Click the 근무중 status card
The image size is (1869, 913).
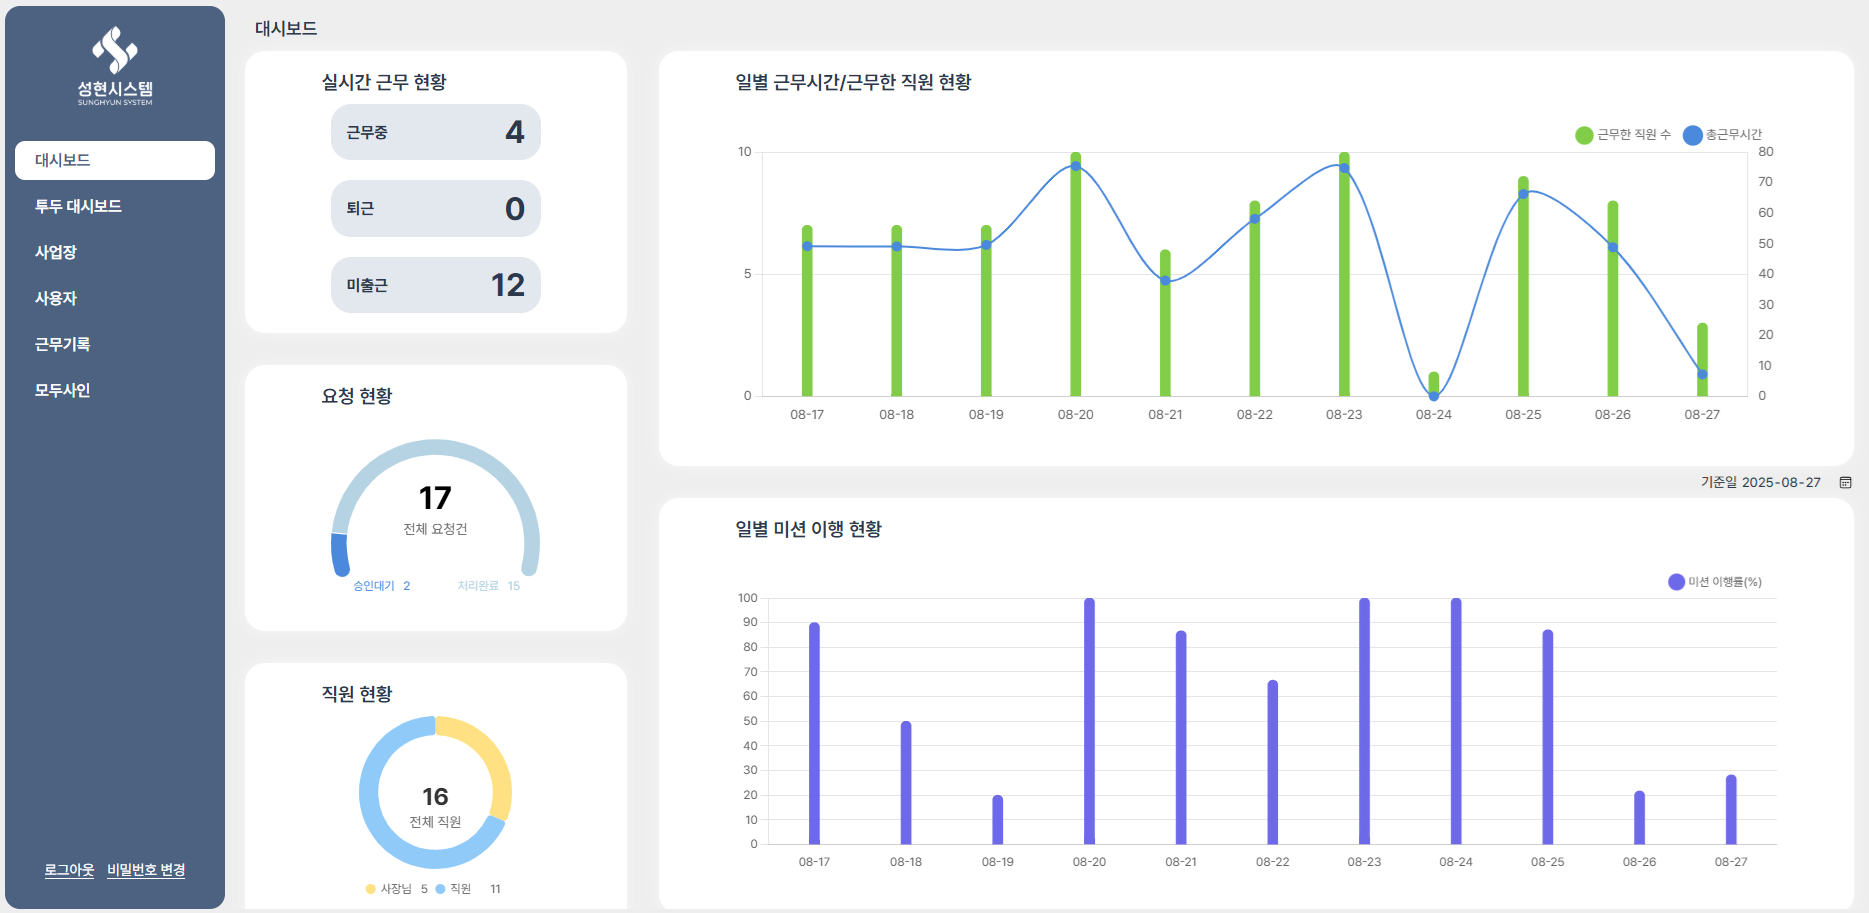pos(436,132)
